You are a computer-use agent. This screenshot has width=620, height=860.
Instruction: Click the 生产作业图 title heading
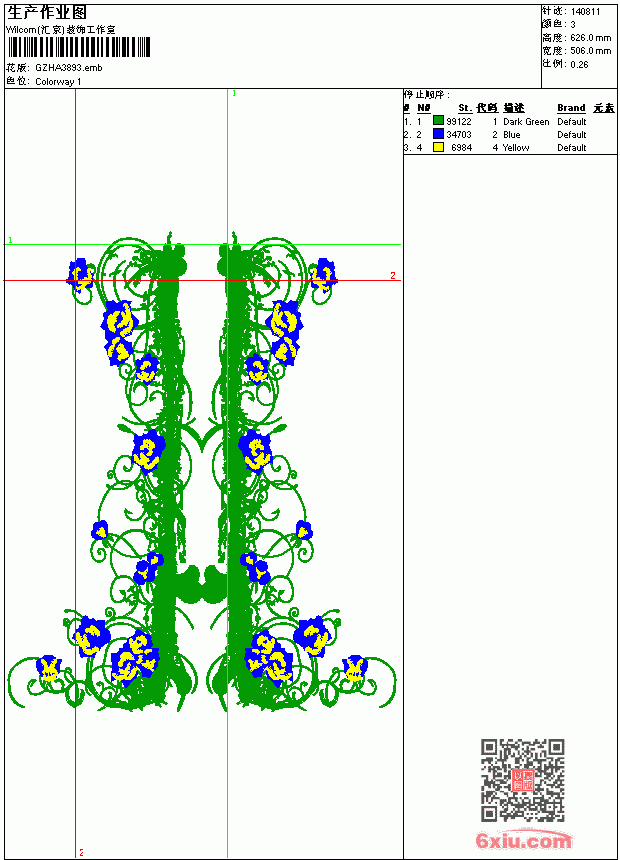coord(47,13)
